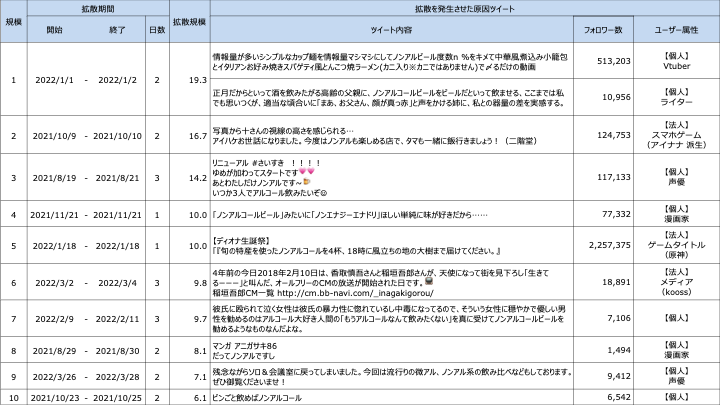Select the tweet starting 写真から十さんの視線
The width and height of the screenshot is (720, 405).
[x=374, y=136]
